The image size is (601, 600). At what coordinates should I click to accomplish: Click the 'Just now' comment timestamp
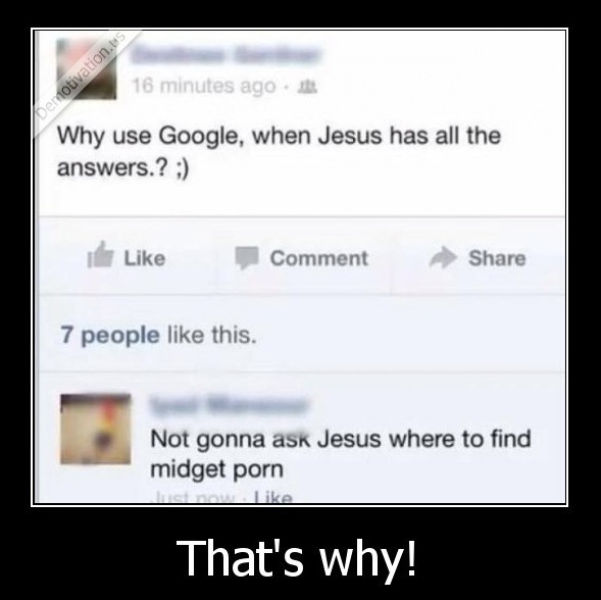tap(194, 498)
